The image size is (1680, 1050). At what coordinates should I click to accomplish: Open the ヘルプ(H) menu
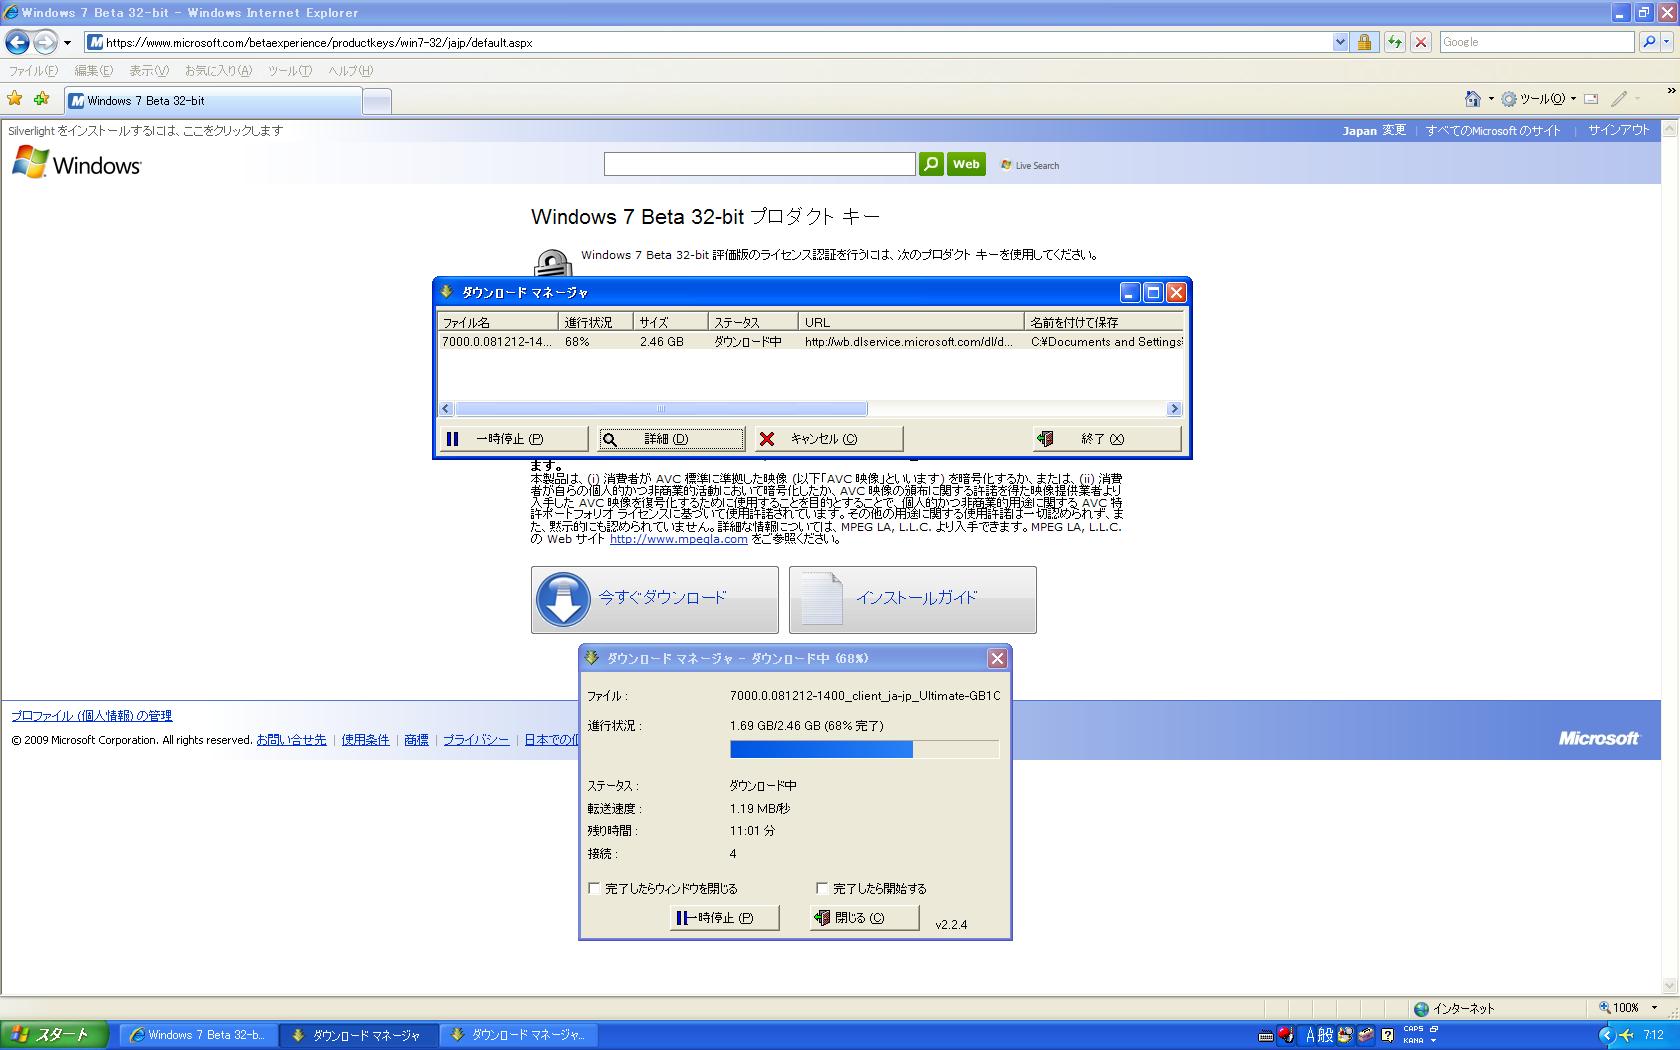tap(351, 71)
